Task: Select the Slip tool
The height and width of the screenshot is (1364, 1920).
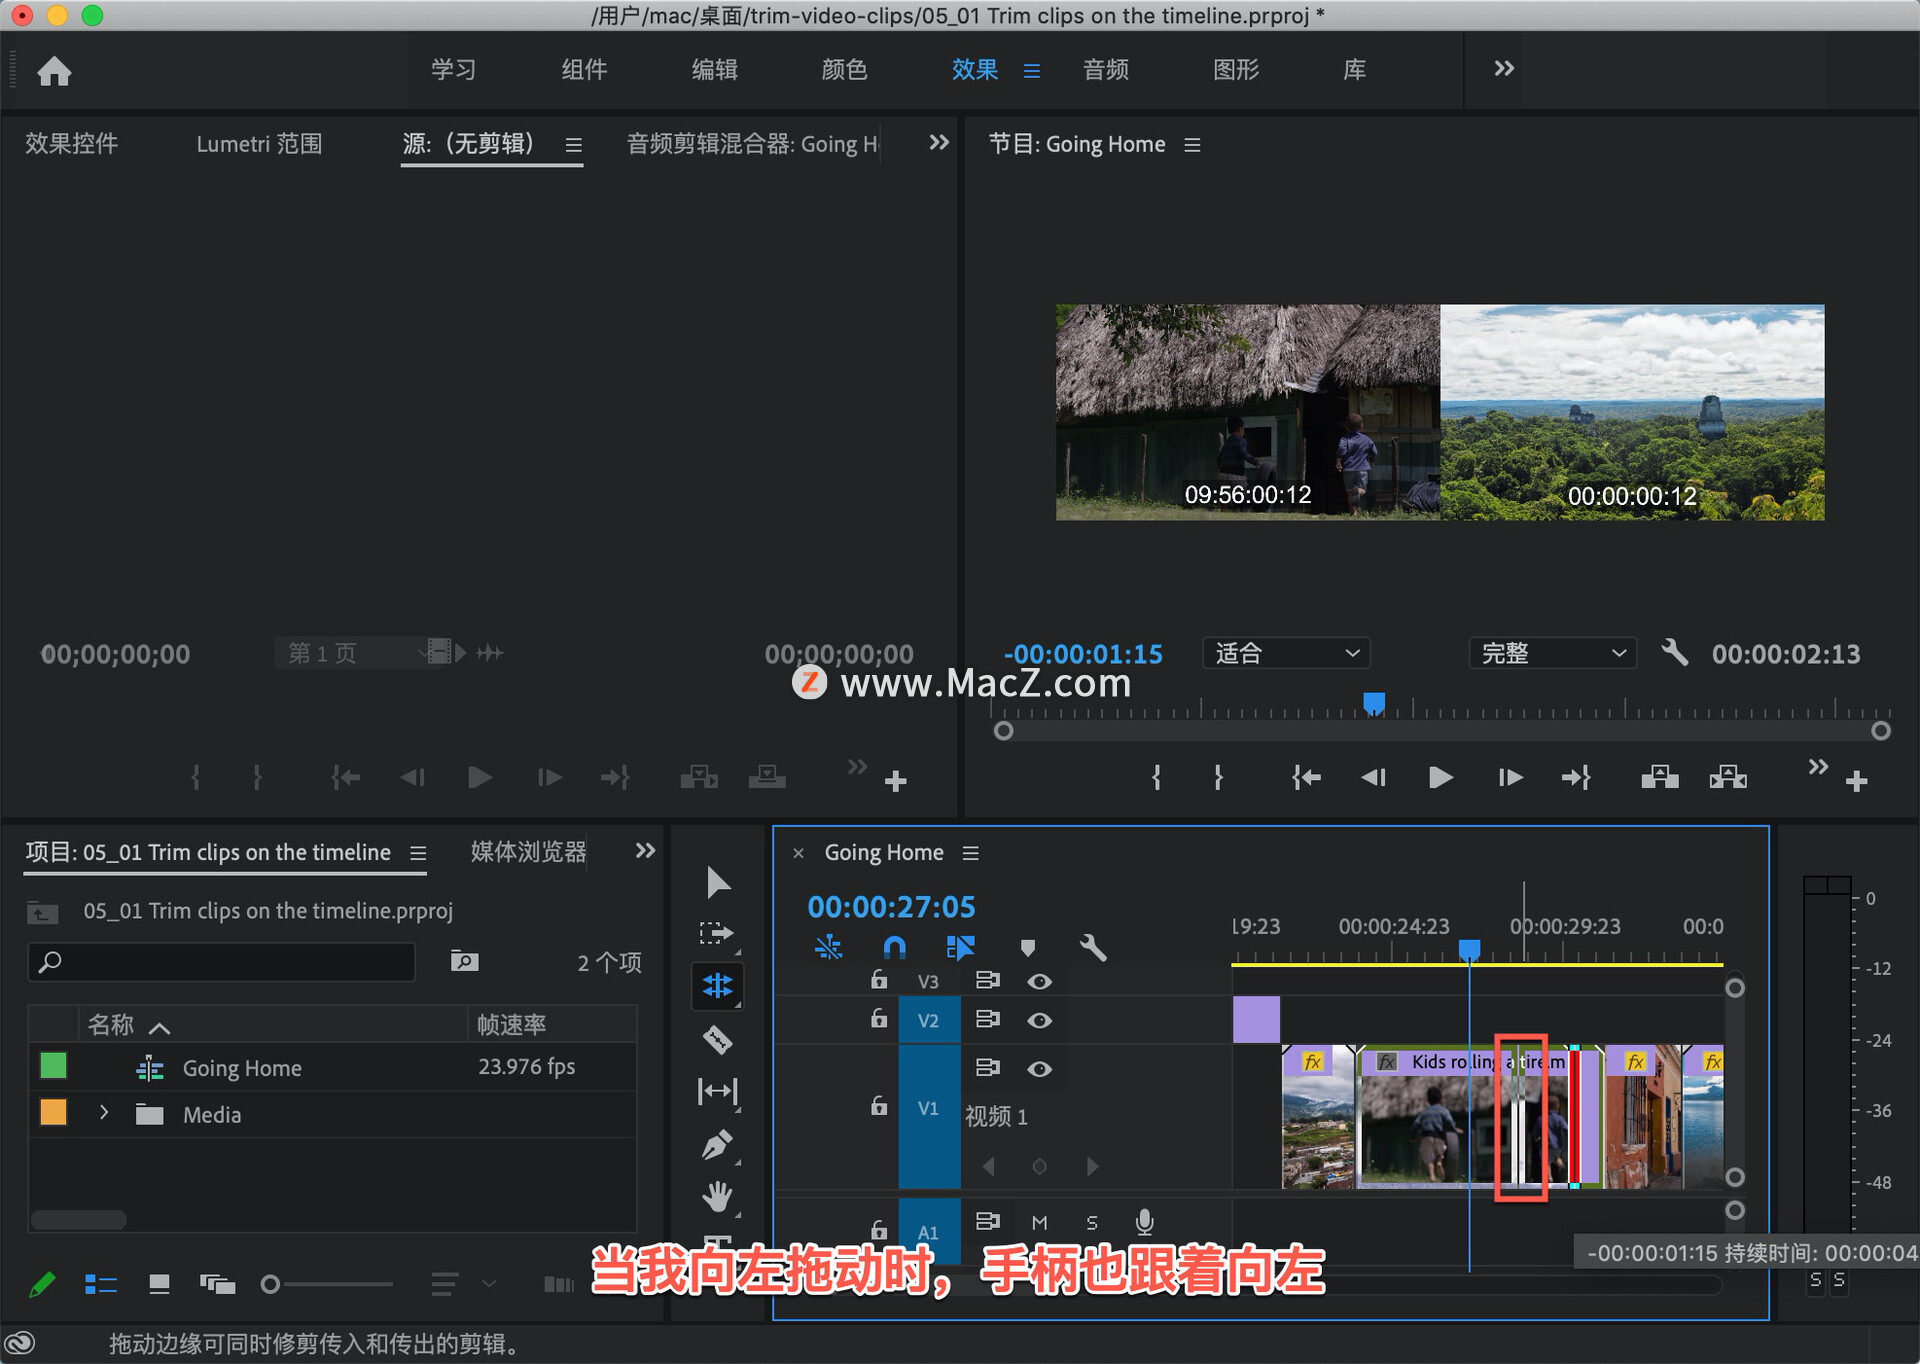Action: tap(717, 1091)
